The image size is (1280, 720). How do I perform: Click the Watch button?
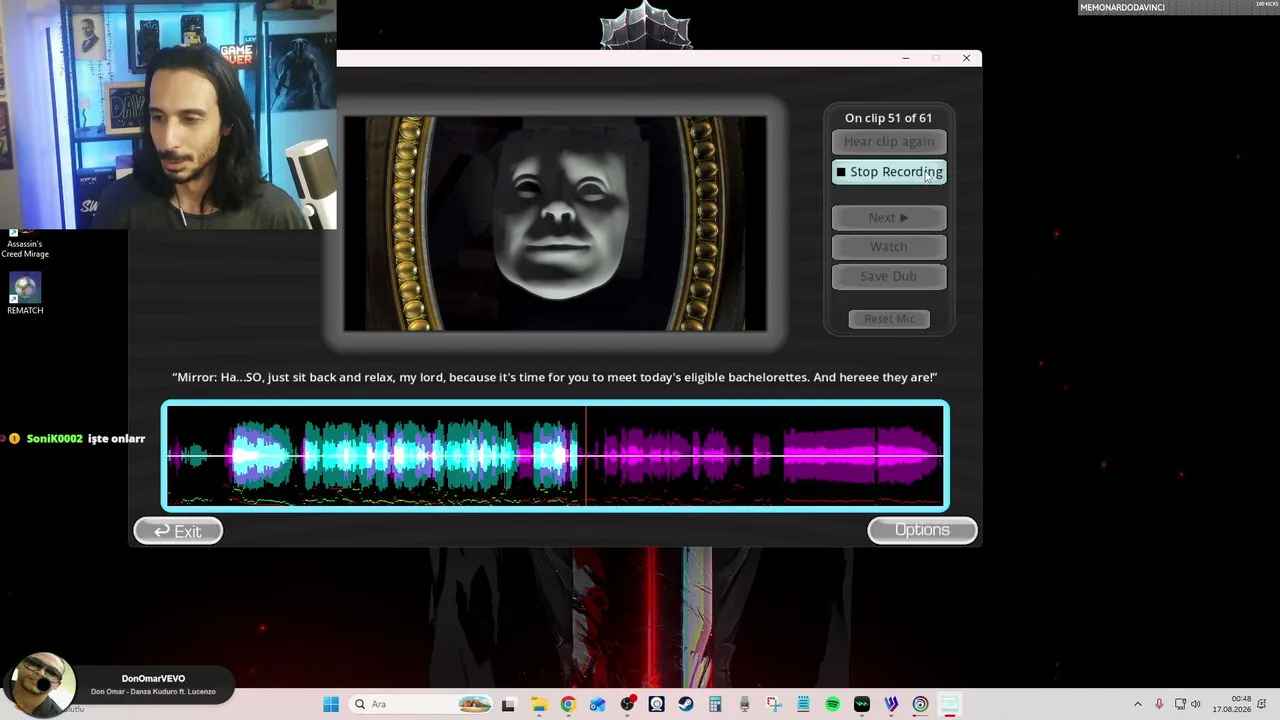(889, 247)
